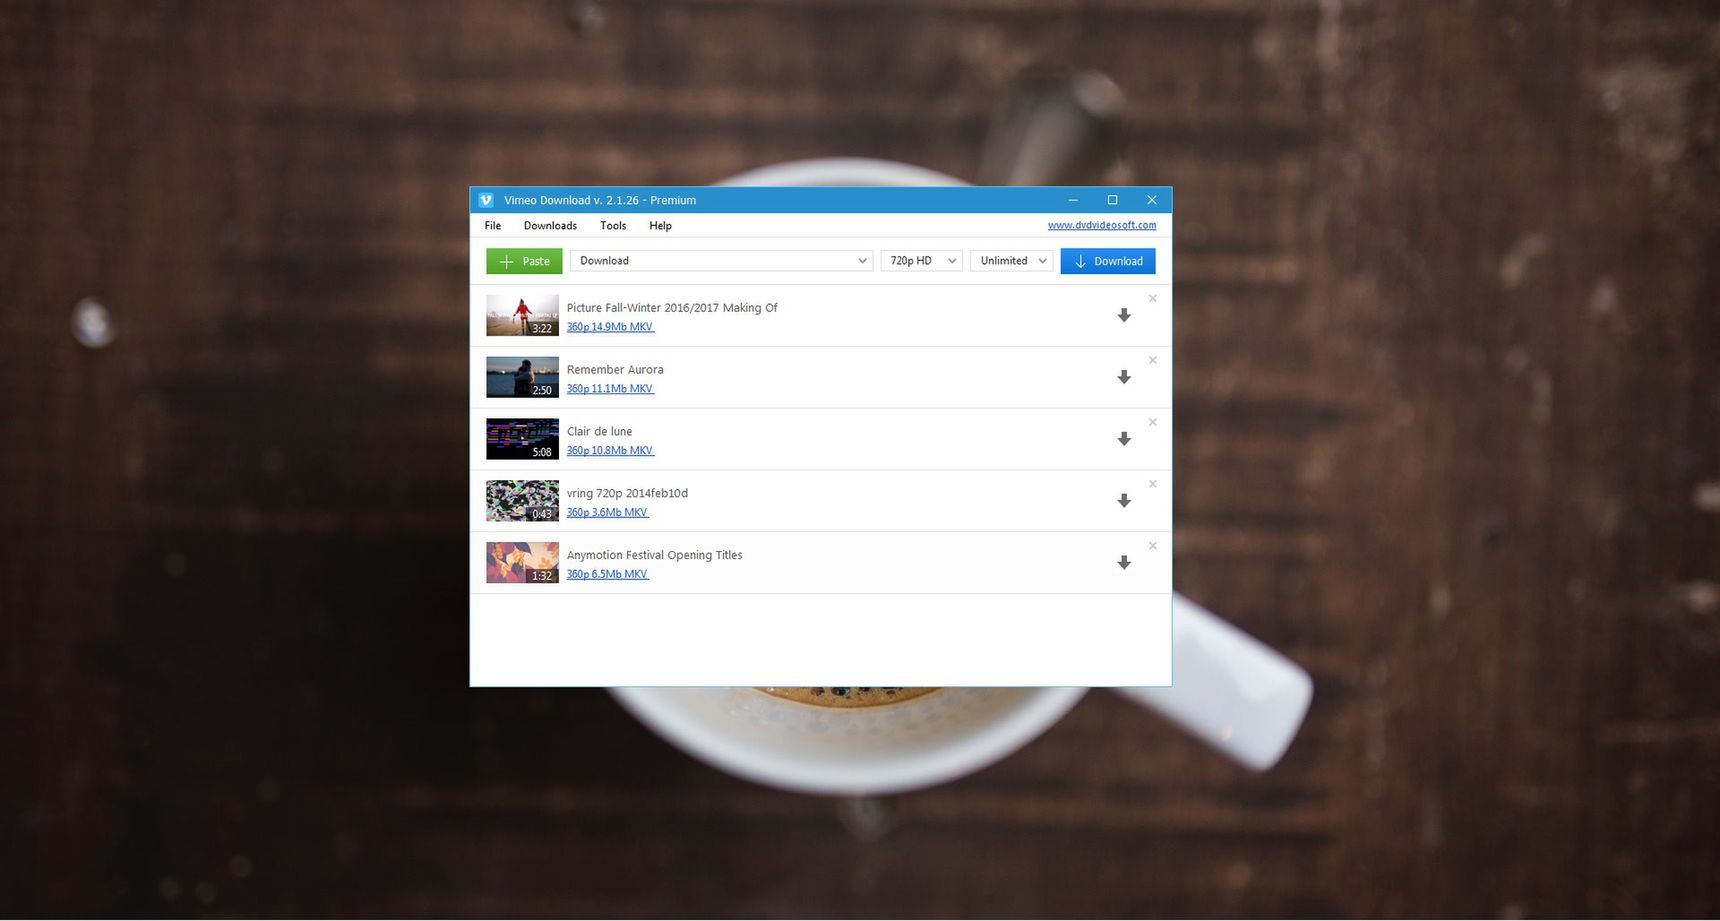Click the vring 720p 2014feb10d thumbnail
1720x921 pixels.
click(x=522, y=501)
